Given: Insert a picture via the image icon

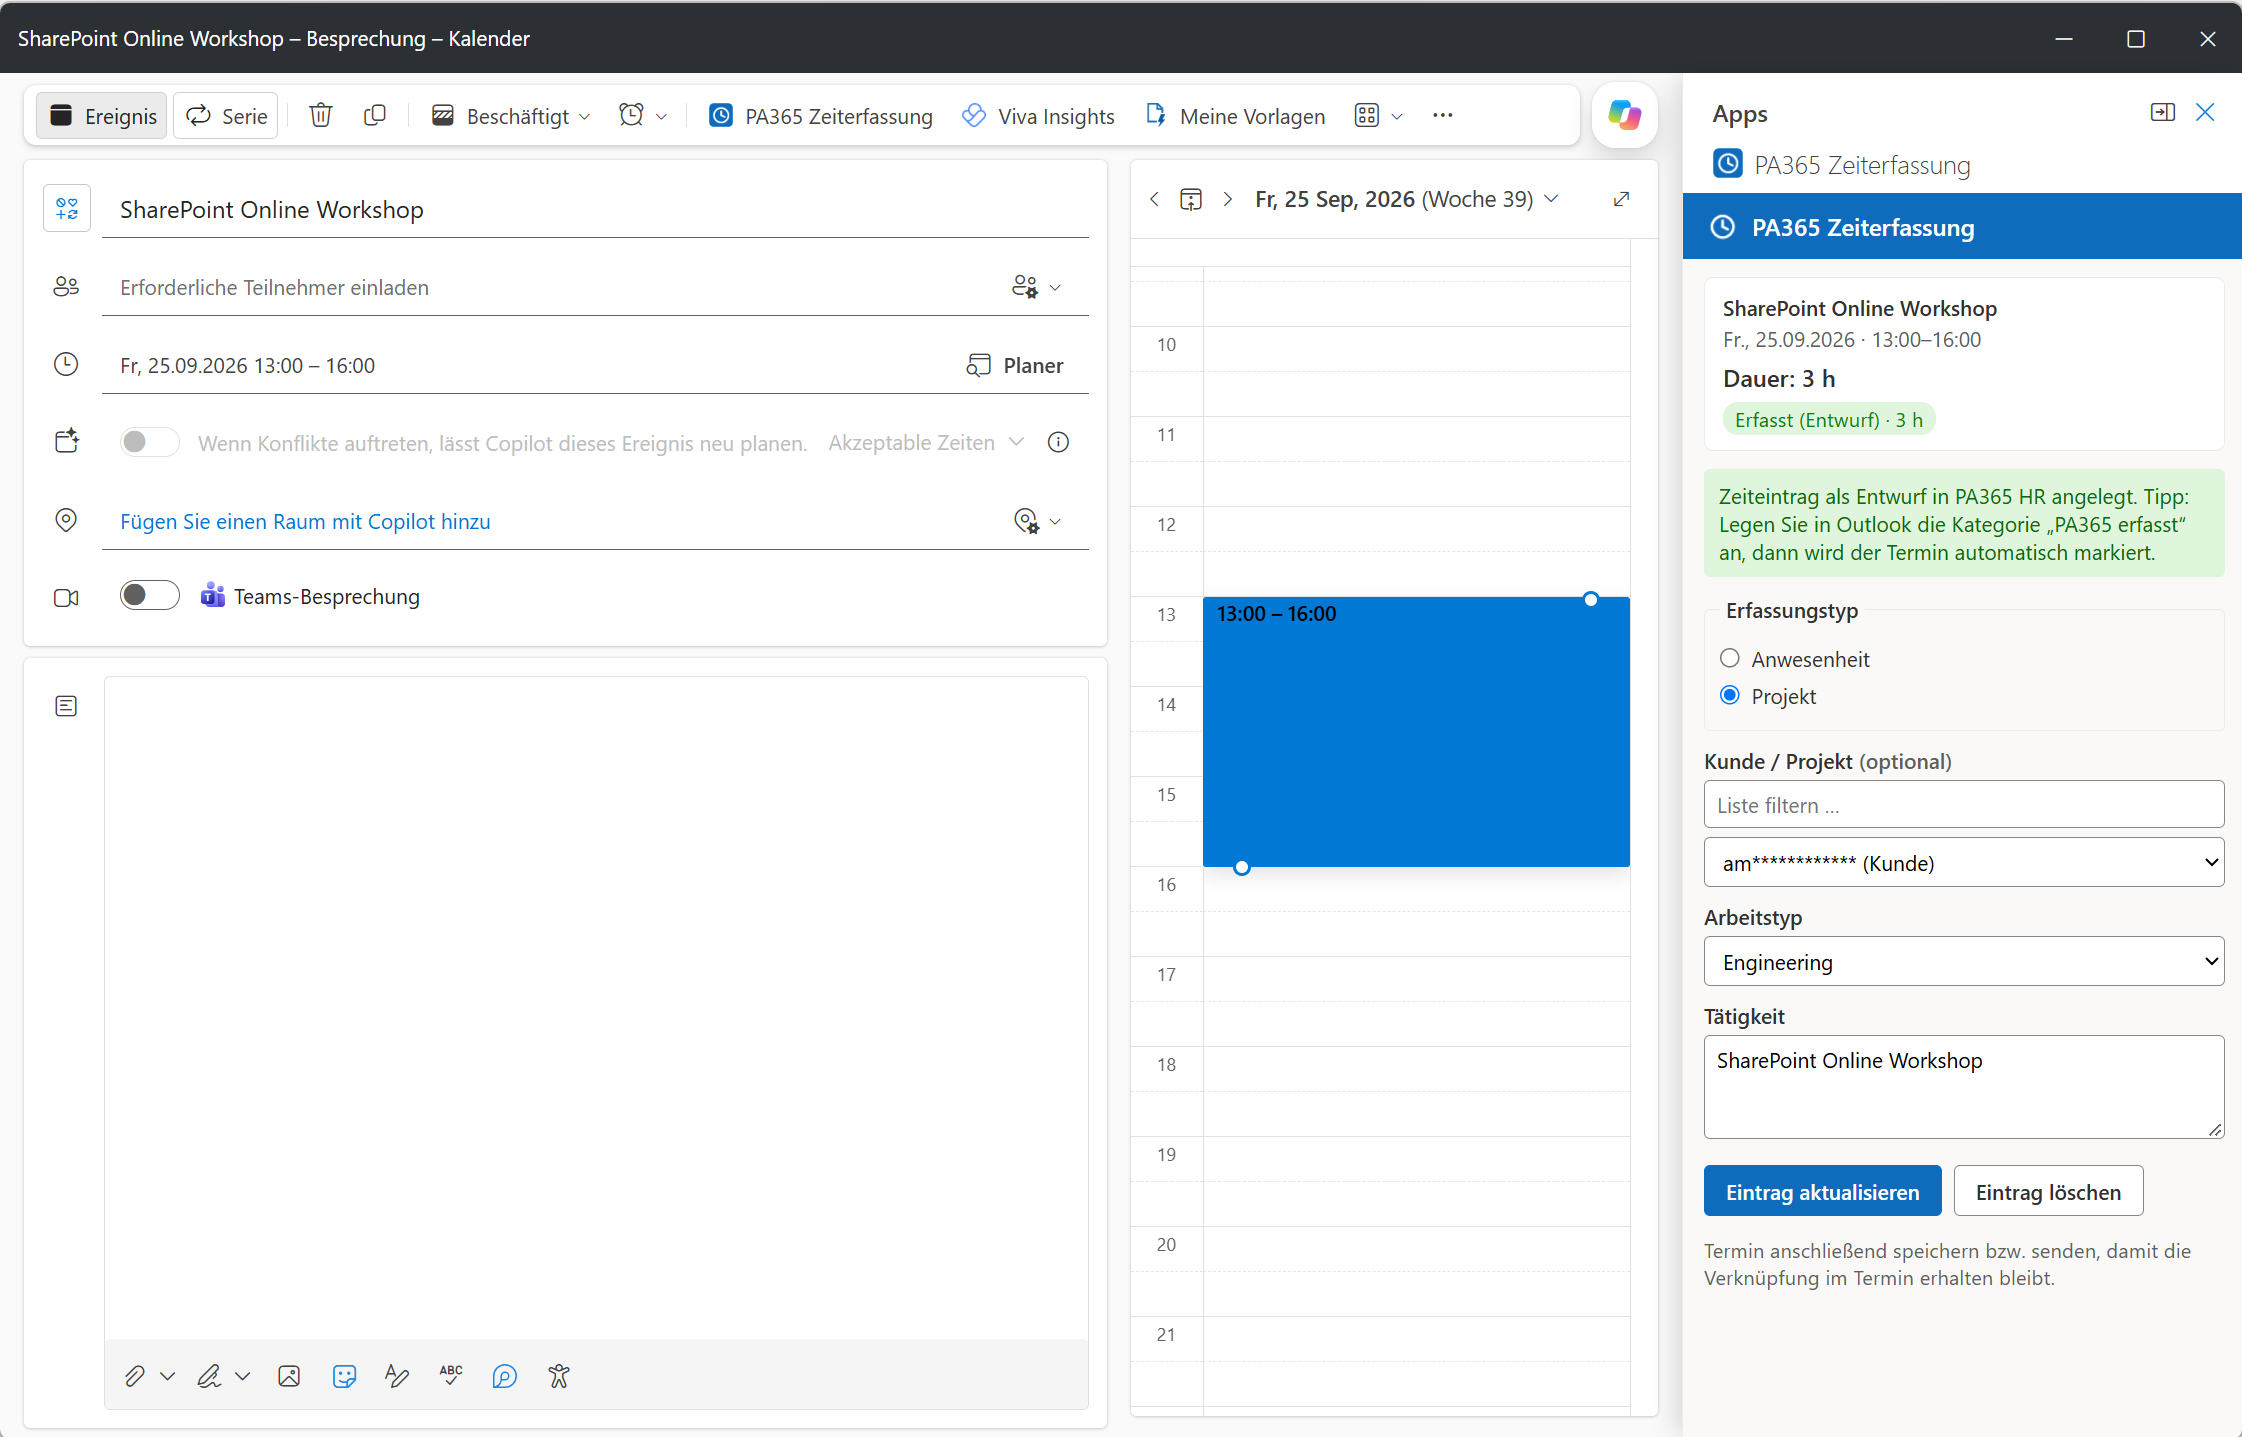Looking at the screenshot, I should pos(289,1377).
